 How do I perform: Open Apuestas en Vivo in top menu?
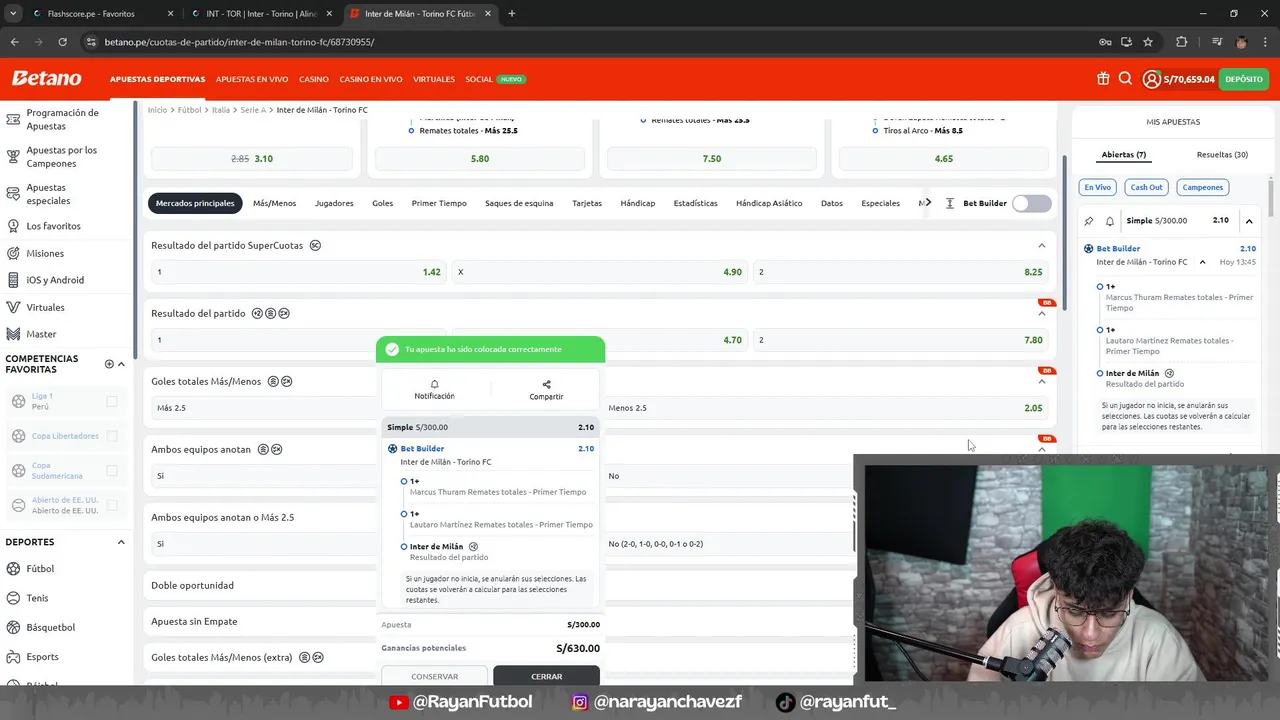coord(252,79)
